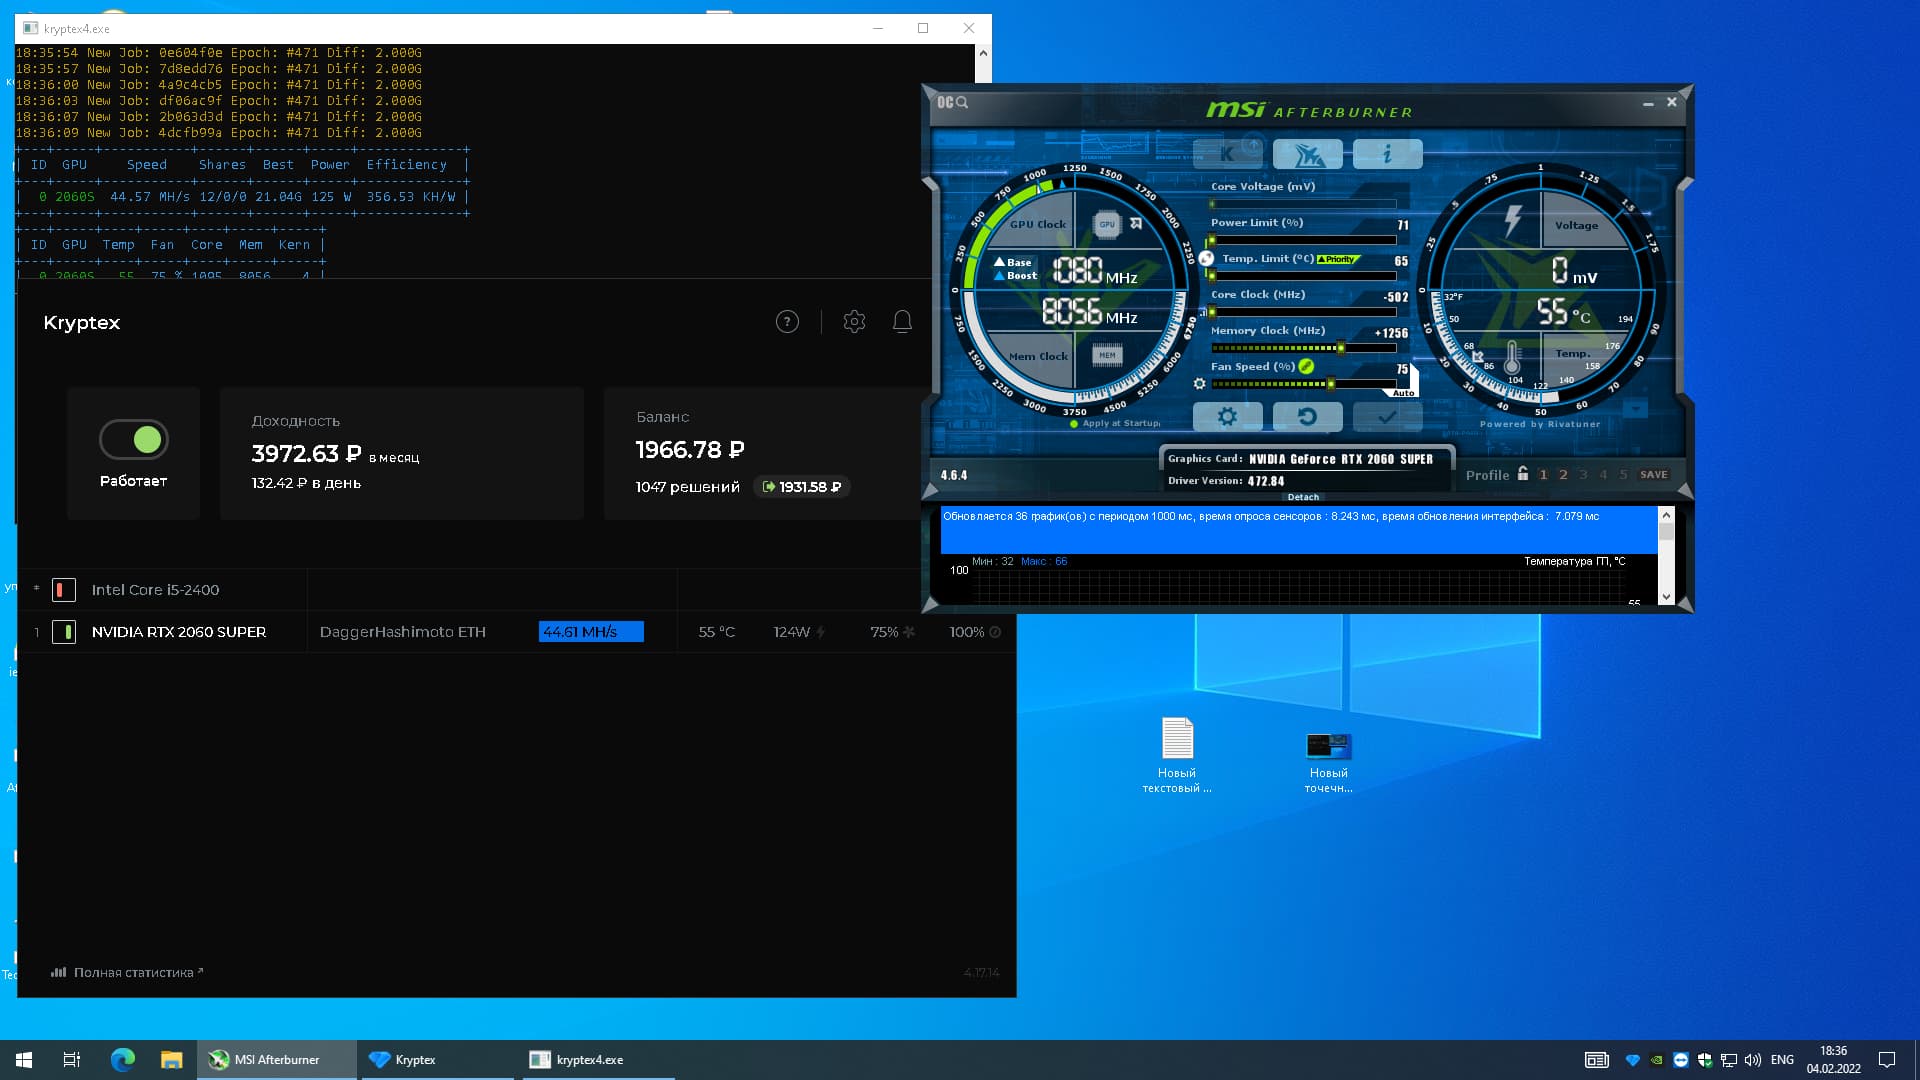Click the Temp Limit slider

point(1303,276)
